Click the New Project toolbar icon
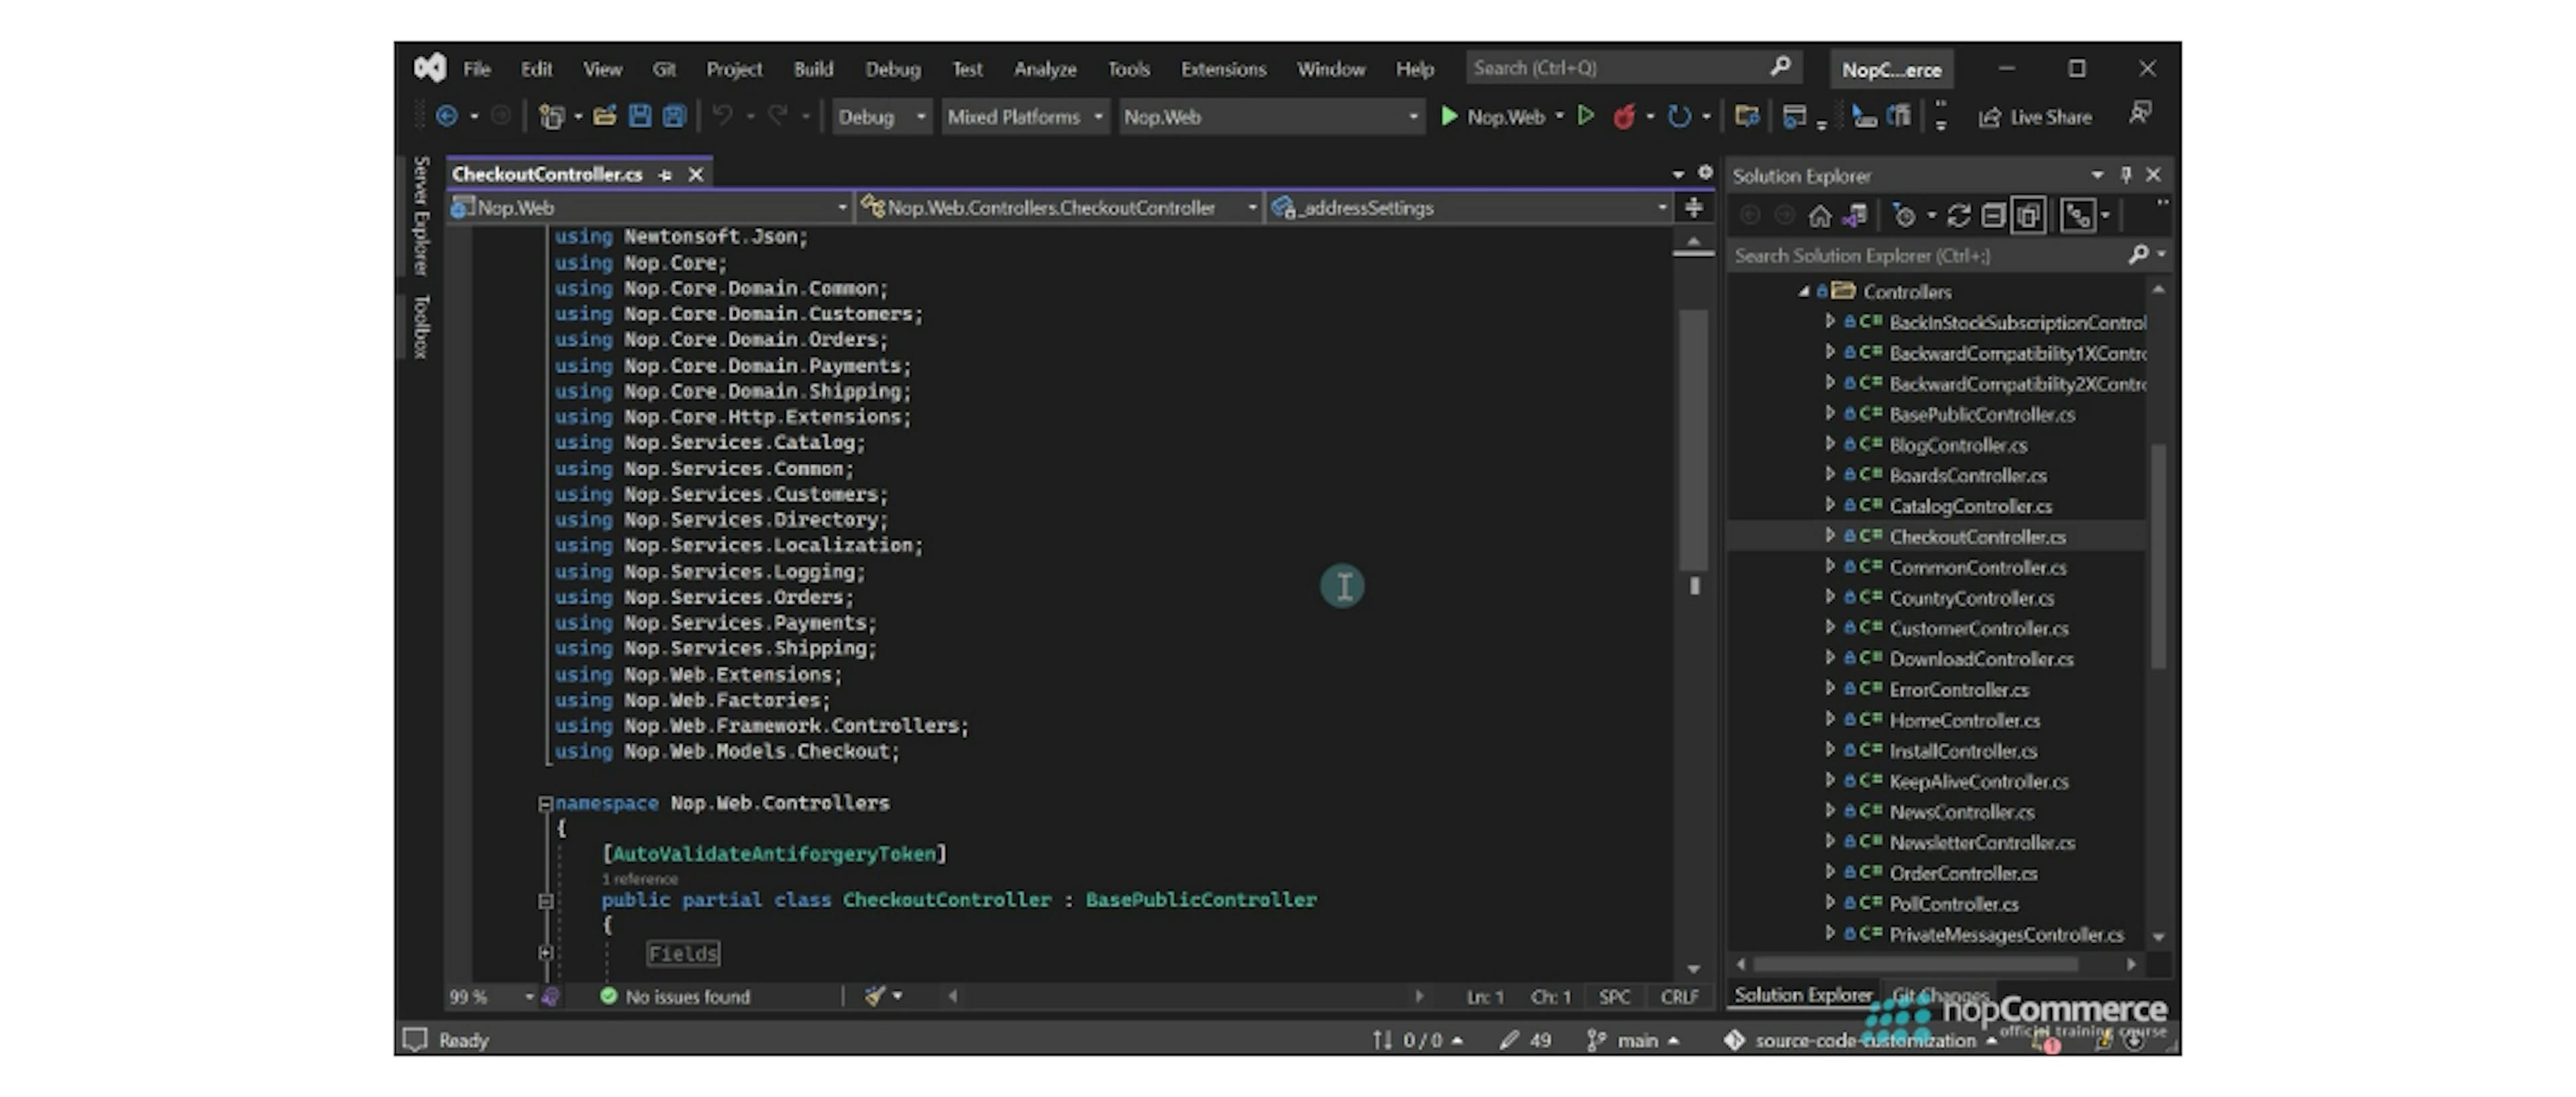 [x=551, y=117]
